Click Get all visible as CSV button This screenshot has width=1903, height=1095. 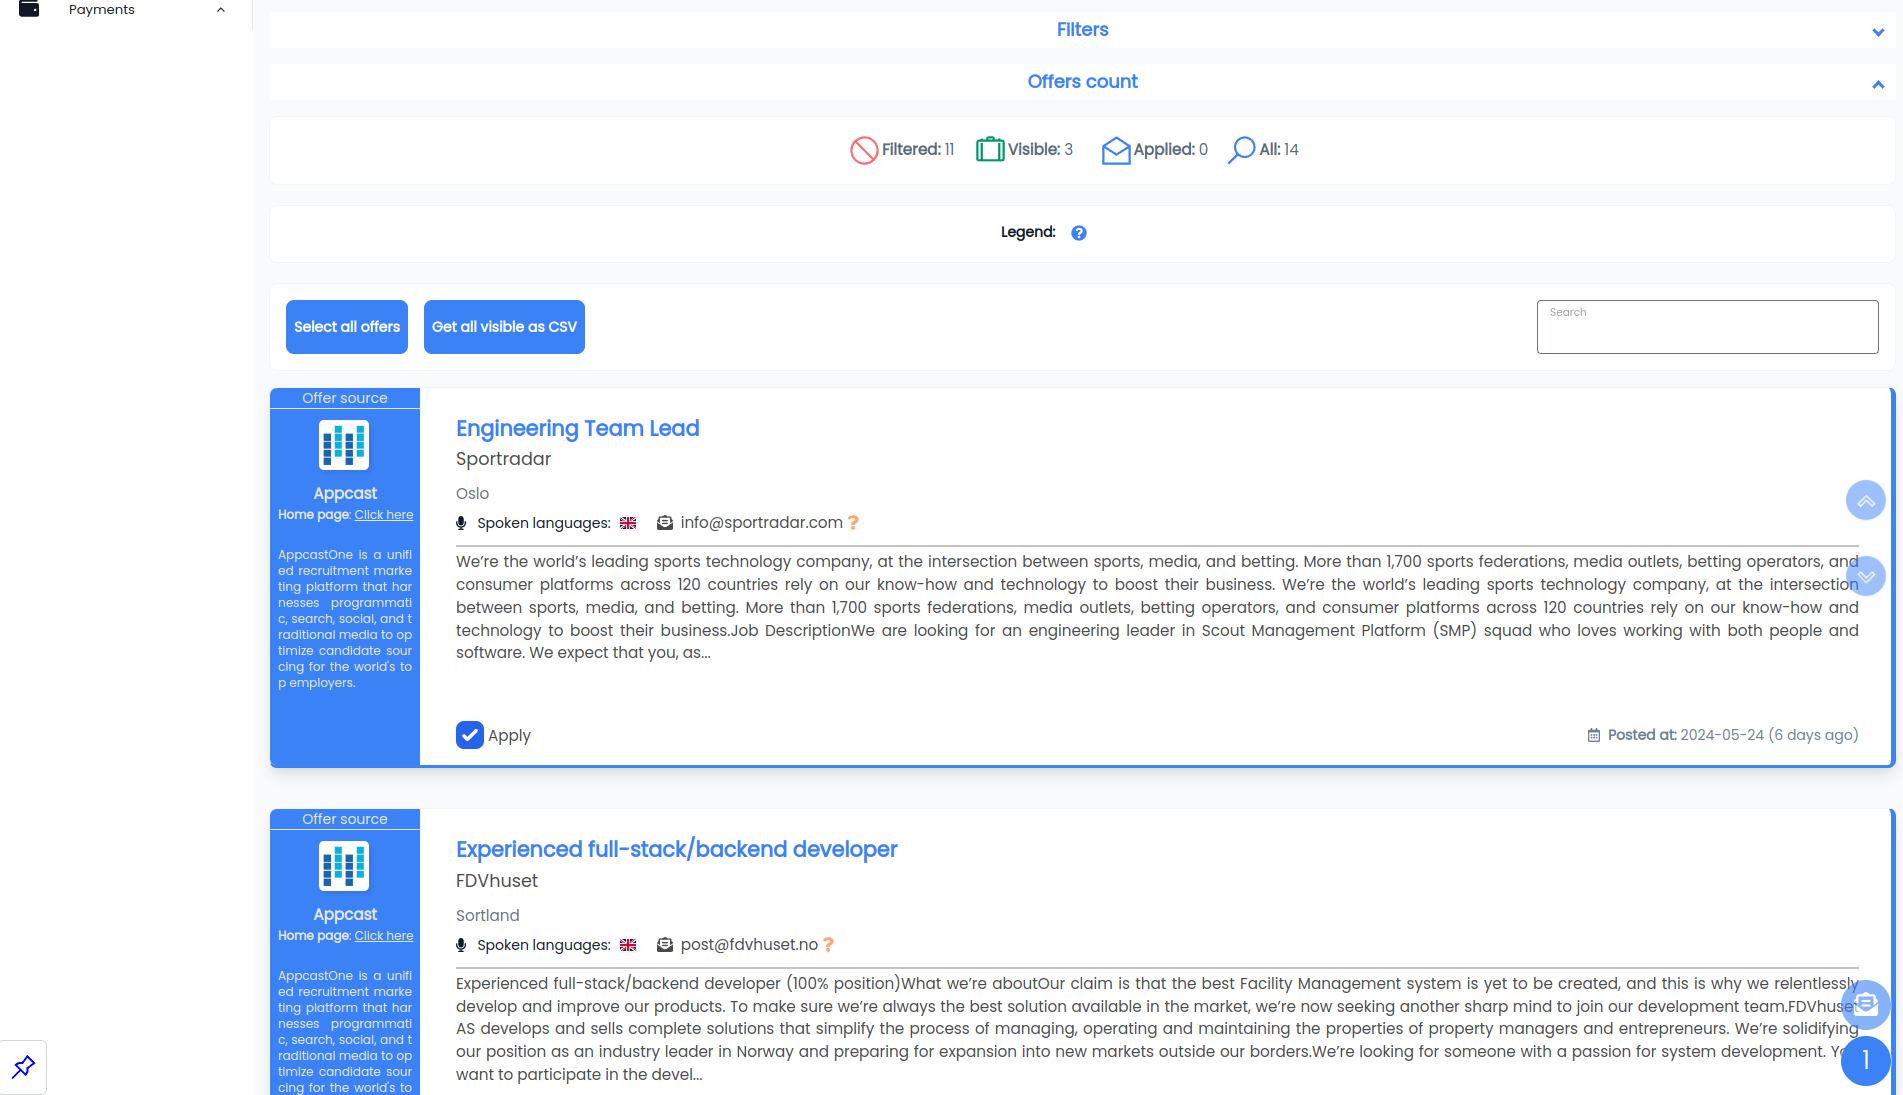(x=504, y=327)
